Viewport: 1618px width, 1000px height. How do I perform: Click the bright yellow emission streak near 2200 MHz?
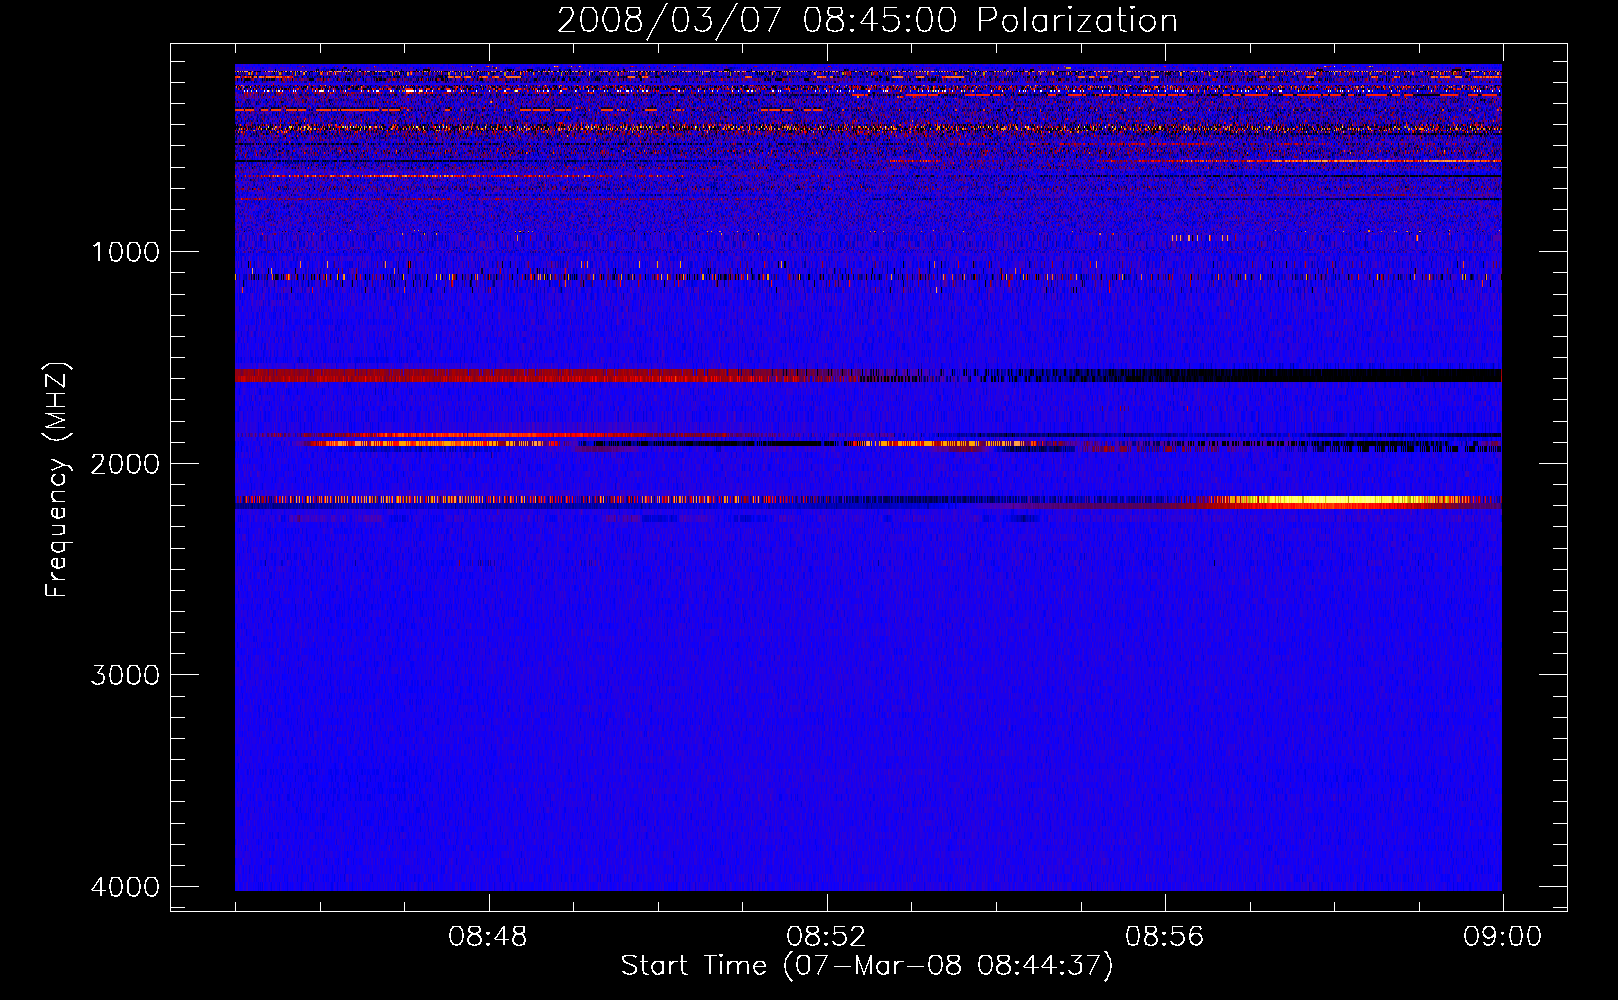click(x=1340, y=500)
